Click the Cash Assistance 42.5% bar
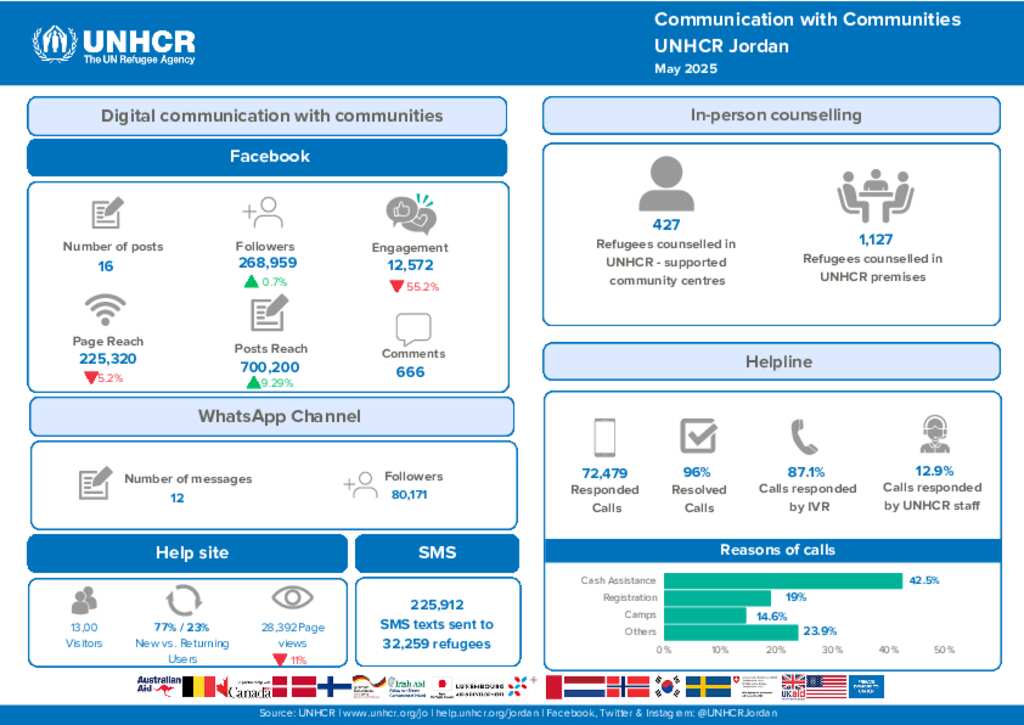 pos(783,580)
